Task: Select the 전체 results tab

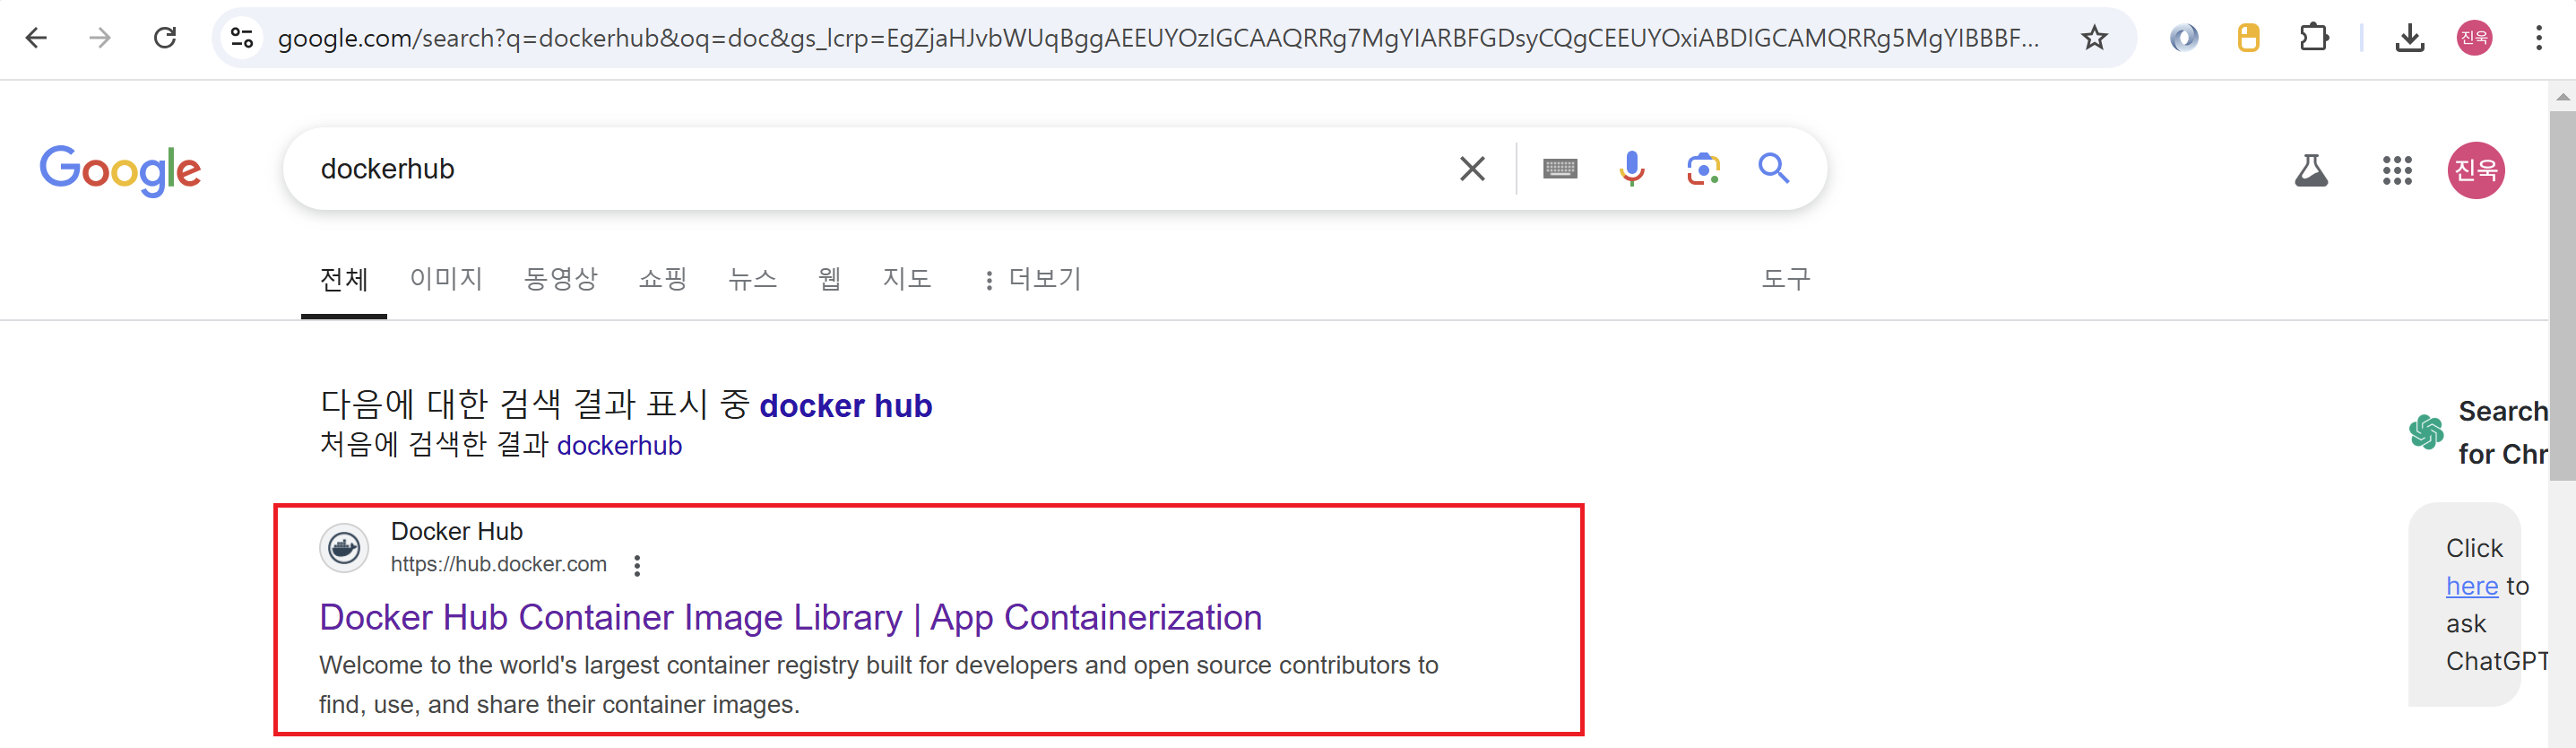Action: [344, 279]
